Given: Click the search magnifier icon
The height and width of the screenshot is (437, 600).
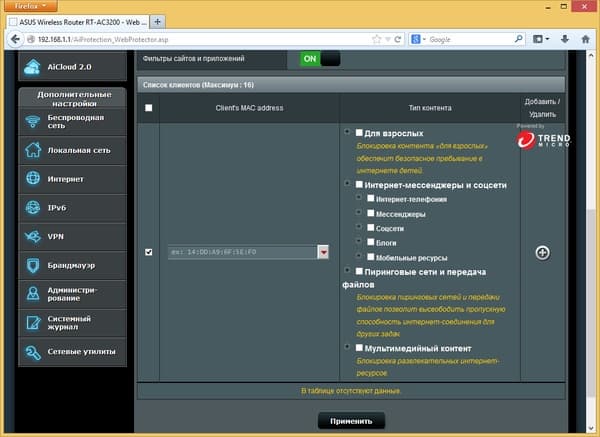Looking at the screenshot, I should point(518,39).
